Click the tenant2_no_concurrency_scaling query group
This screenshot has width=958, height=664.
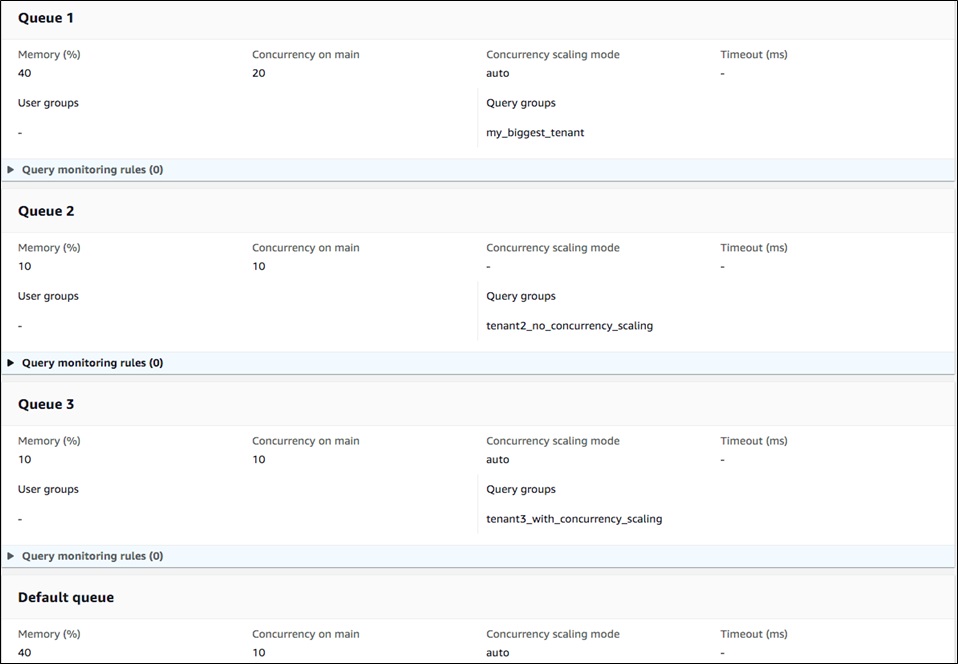[x=569, y=326]
